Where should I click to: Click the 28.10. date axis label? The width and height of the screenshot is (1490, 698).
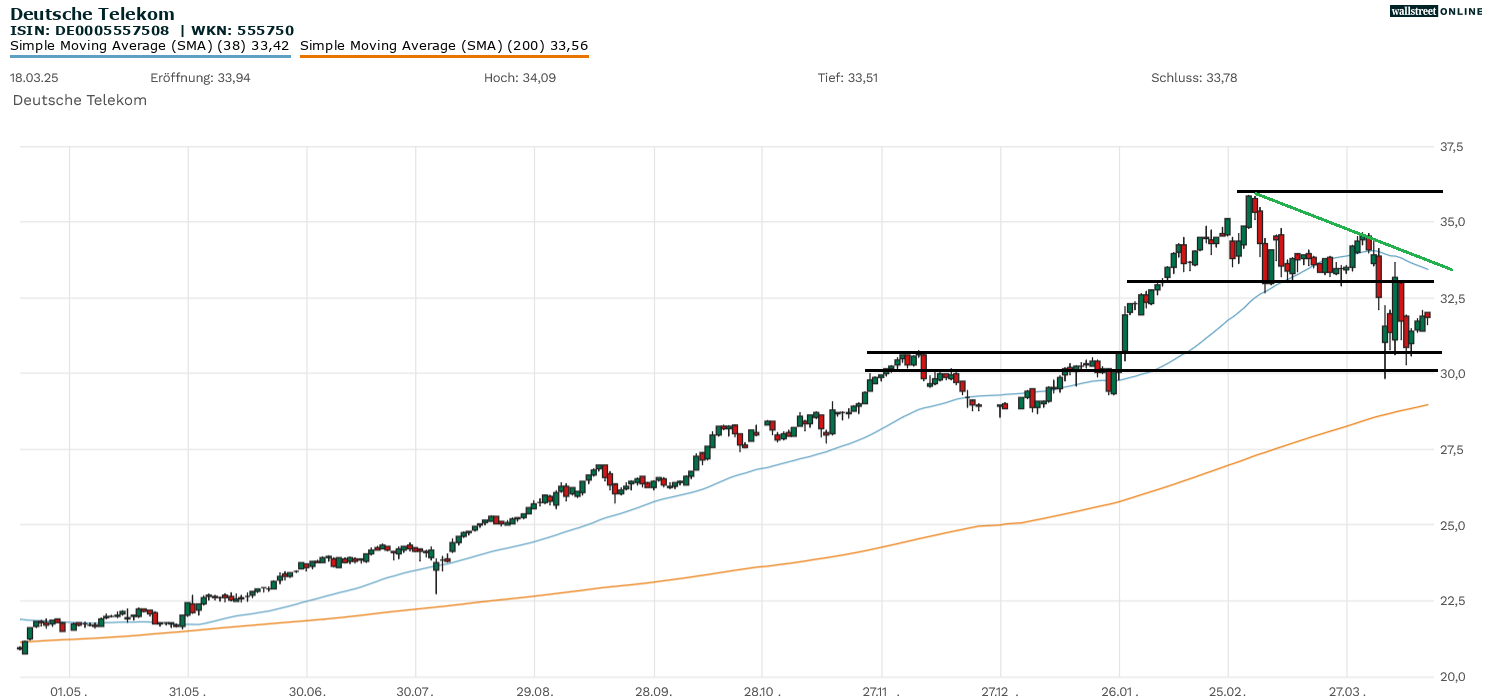click(x=761, y=690)
